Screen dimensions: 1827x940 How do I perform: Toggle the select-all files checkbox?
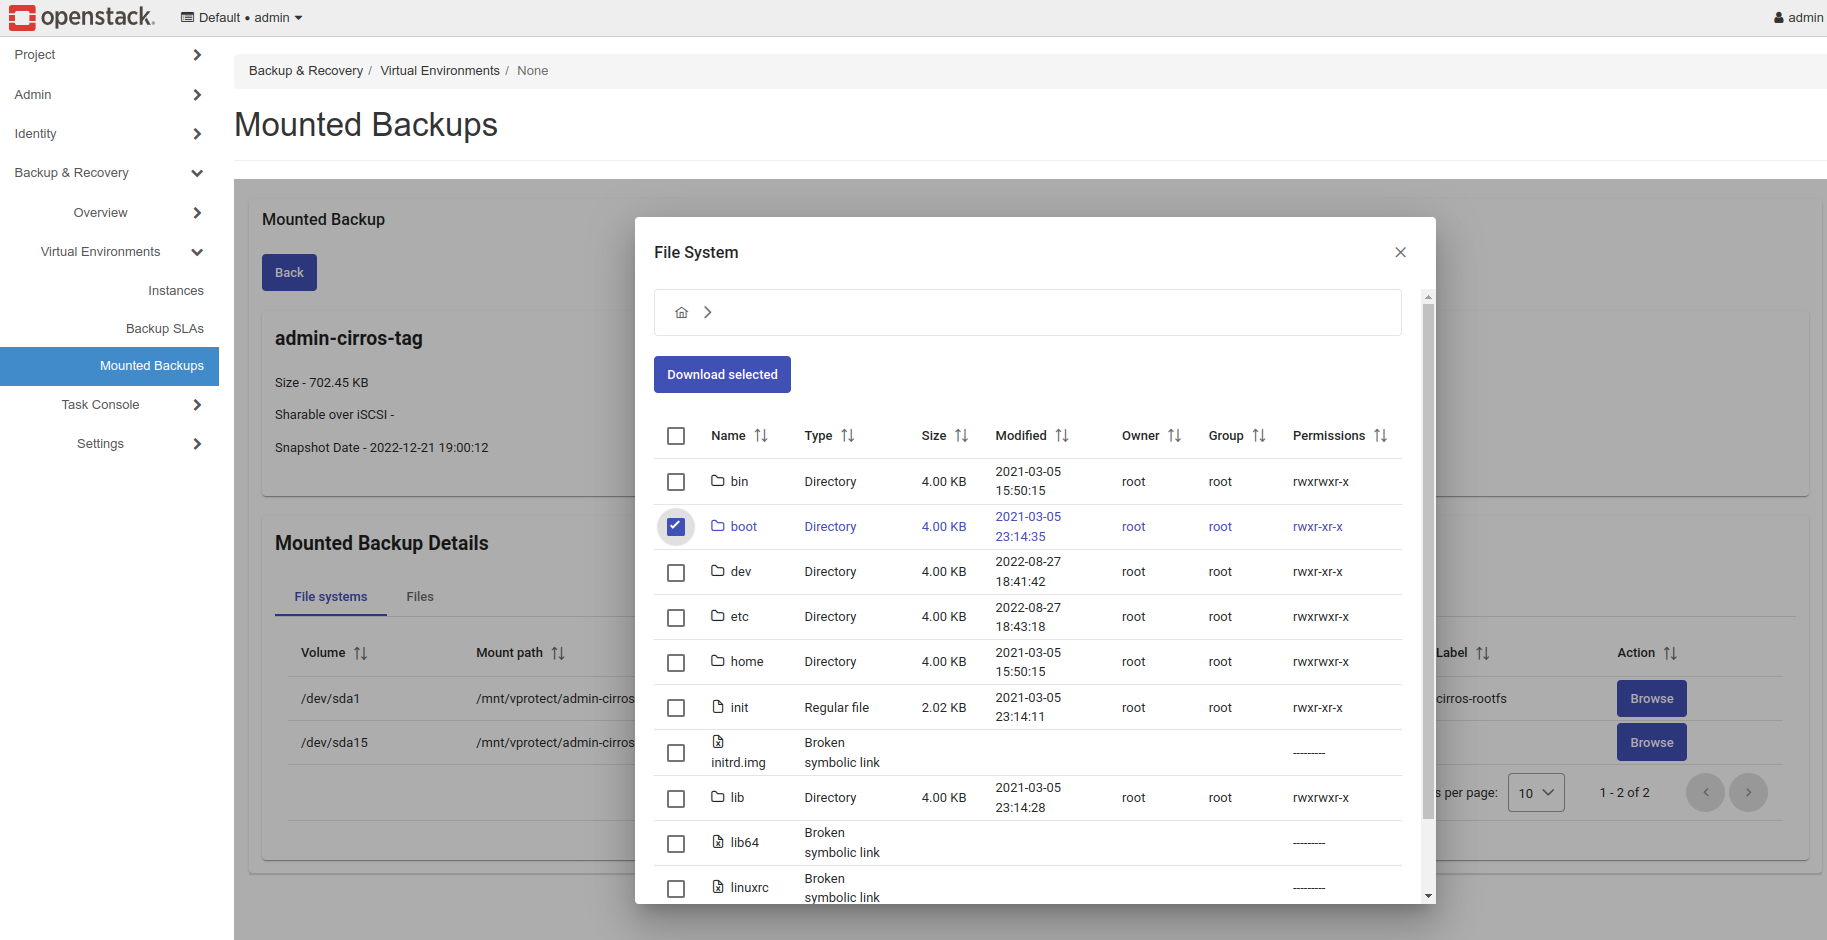[x=676, y=436]
